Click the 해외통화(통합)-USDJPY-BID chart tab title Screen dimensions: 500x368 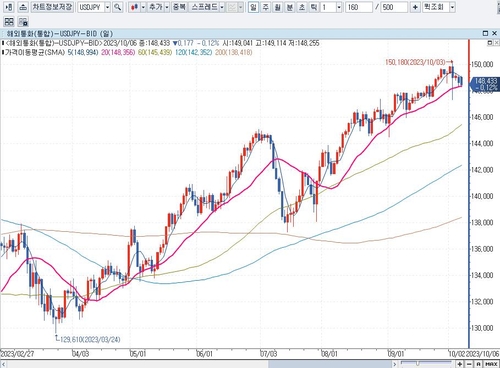(x=60, y=34)
